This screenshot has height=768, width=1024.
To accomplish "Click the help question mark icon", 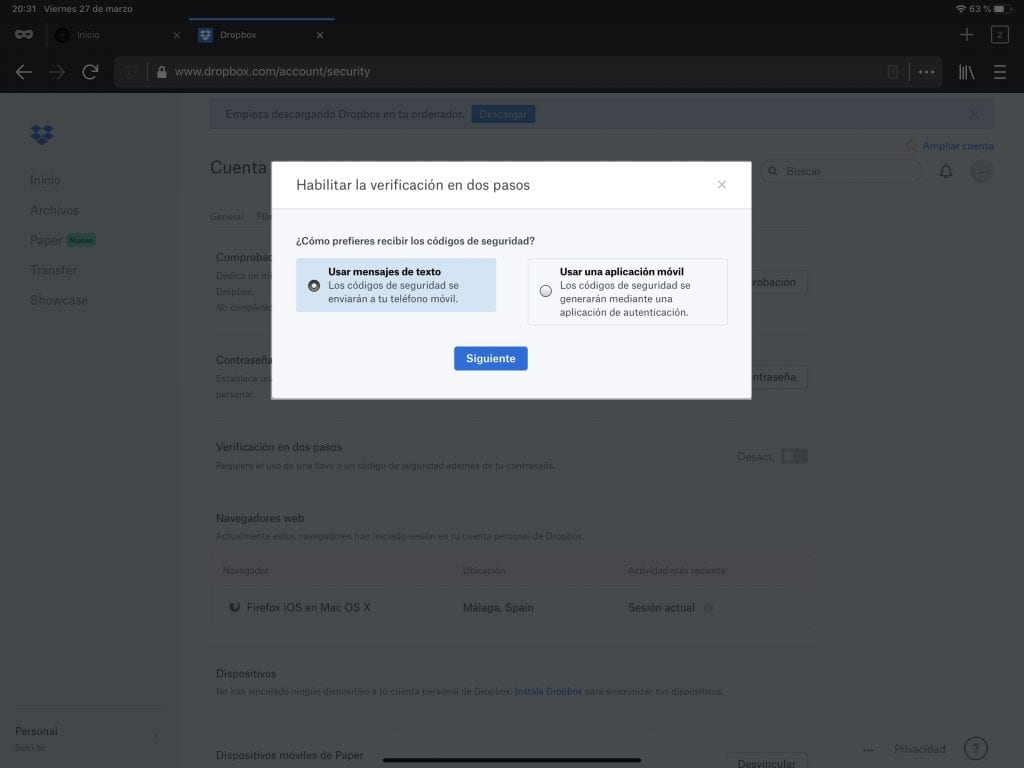I will tap(975, 749).
